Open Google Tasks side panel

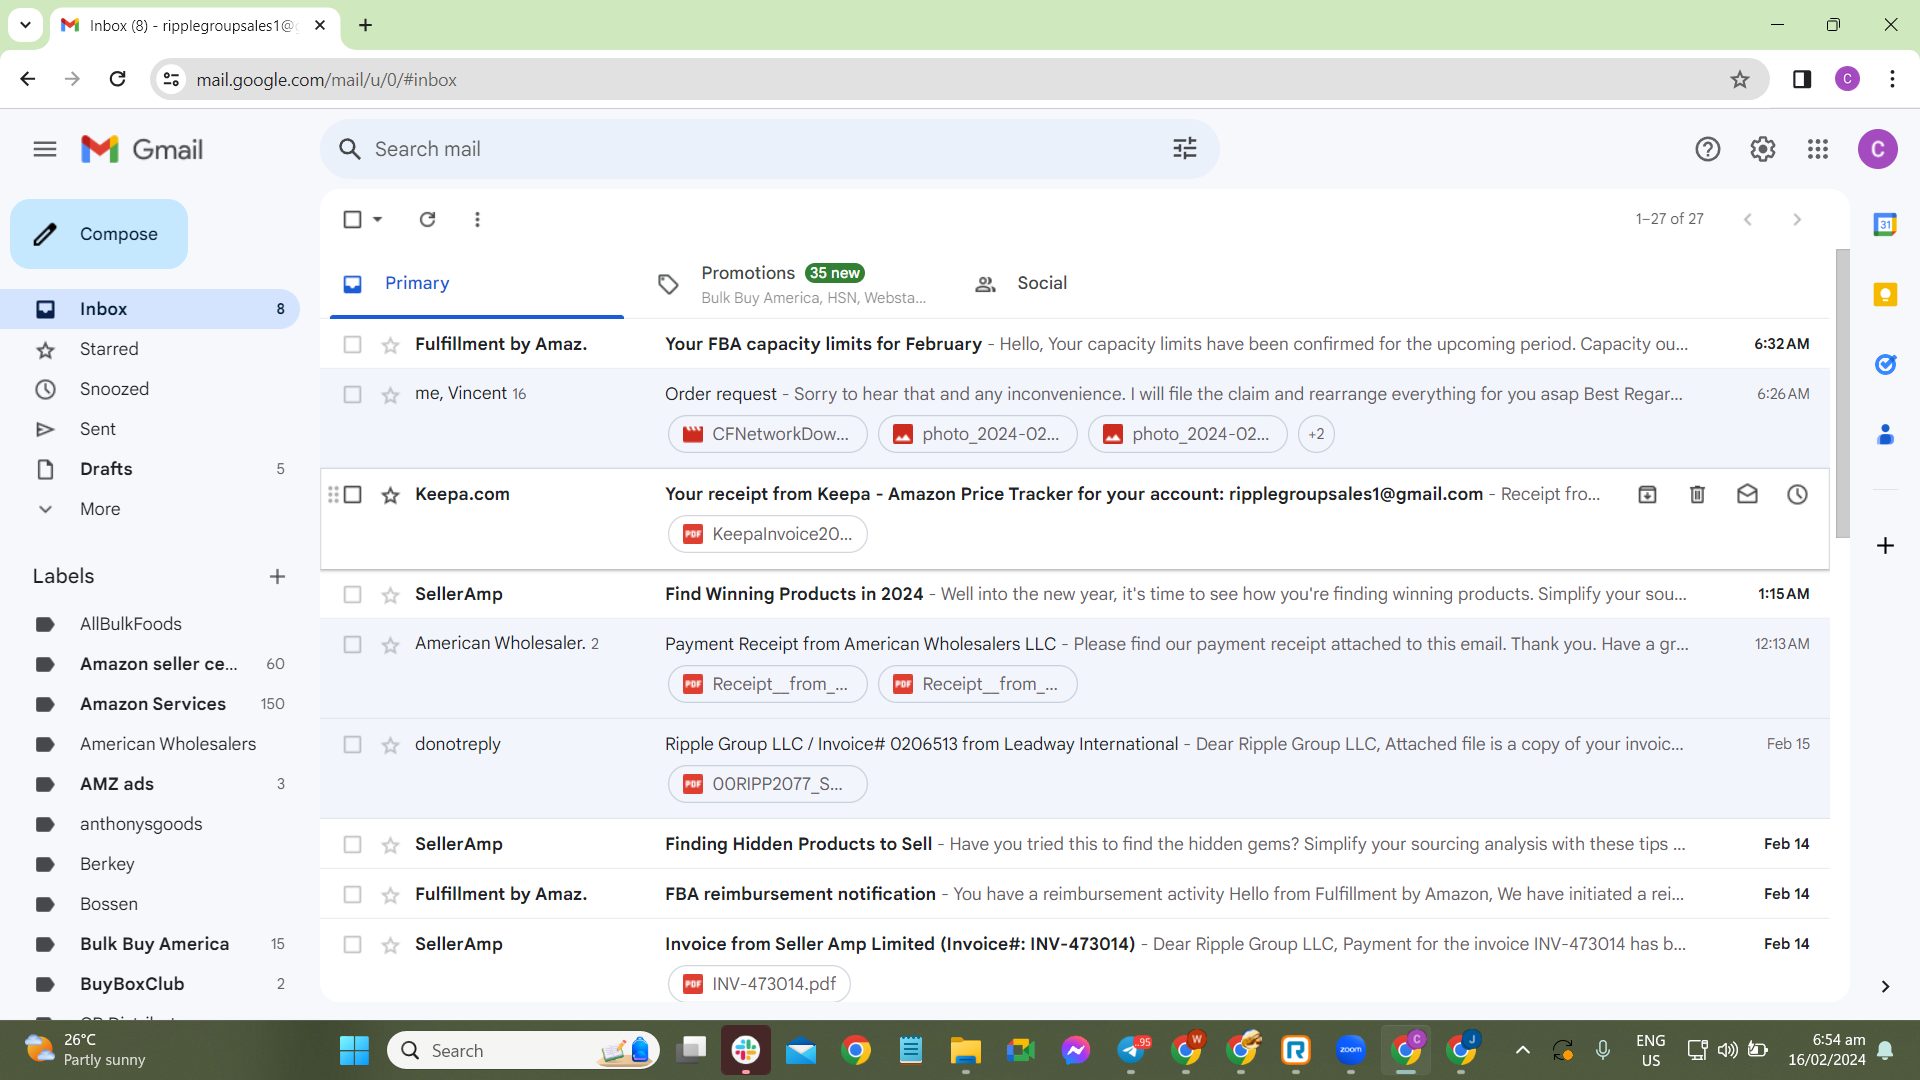click(1885, 364)
